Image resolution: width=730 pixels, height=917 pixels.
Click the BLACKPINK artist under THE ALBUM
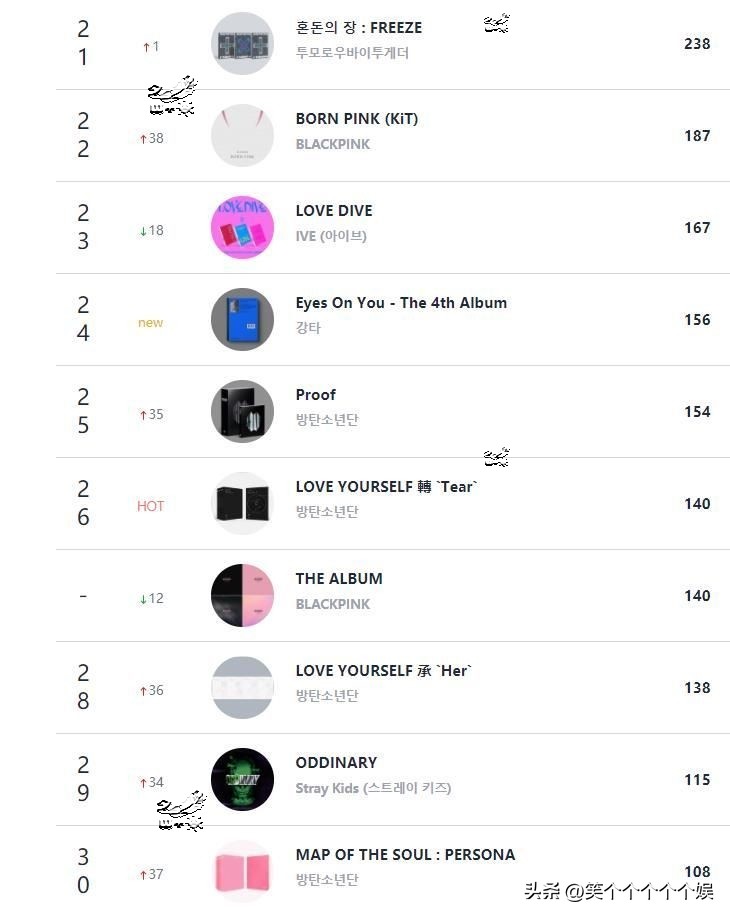click(333, 605)
